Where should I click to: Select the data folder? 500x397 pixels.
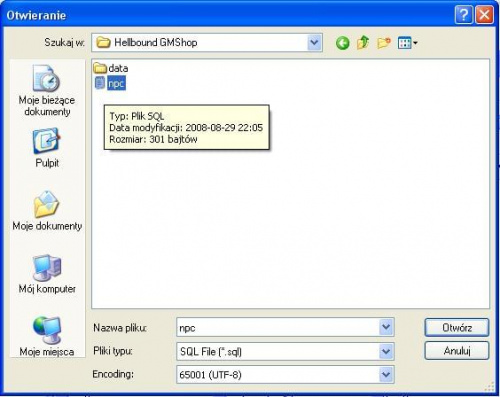click(111, 68)
